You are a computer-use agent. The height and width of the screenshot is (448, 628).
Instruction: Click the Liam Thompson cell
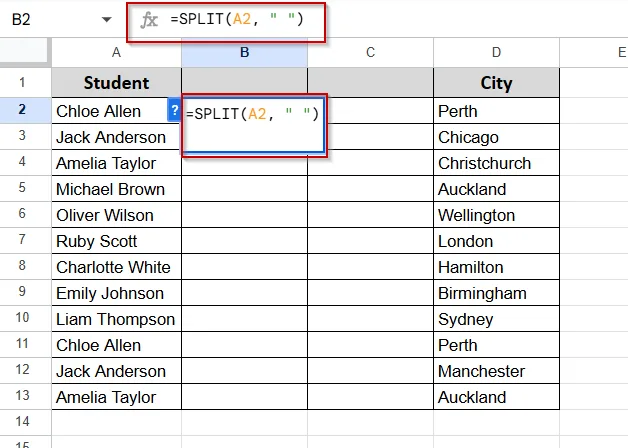(117, 319)
